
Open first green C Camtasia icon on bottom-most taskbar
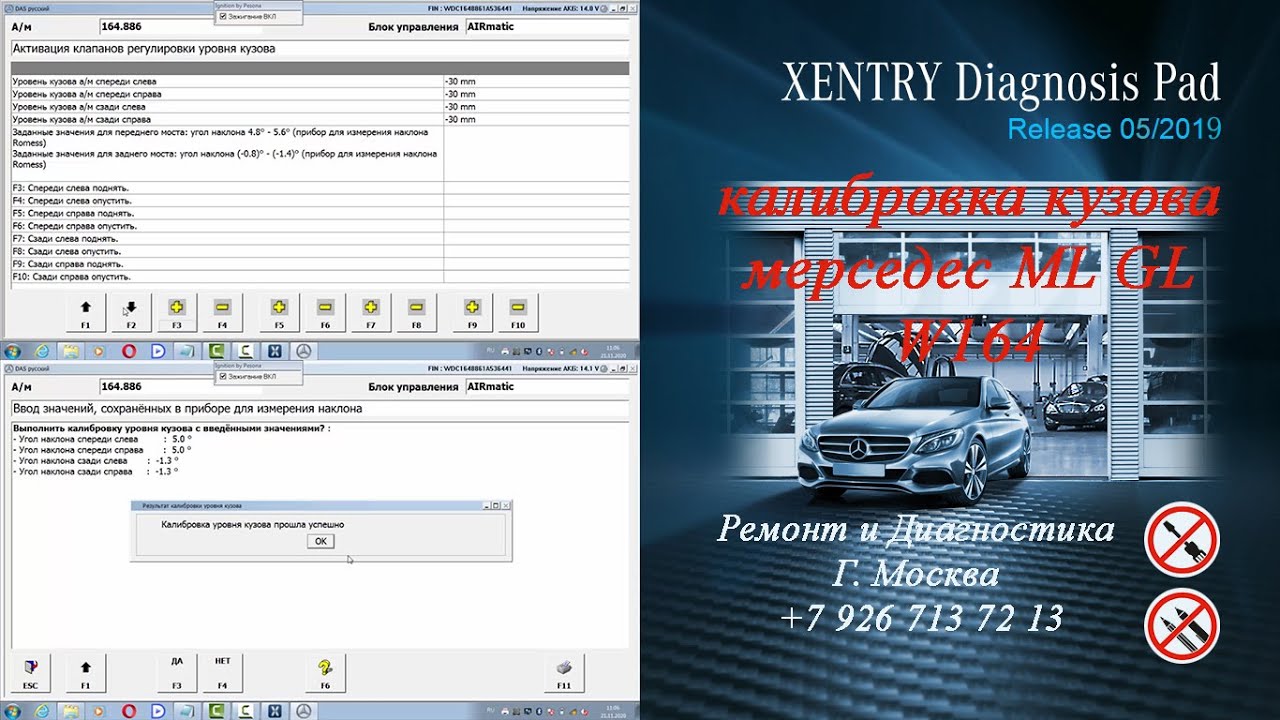(x=216, y=711)
